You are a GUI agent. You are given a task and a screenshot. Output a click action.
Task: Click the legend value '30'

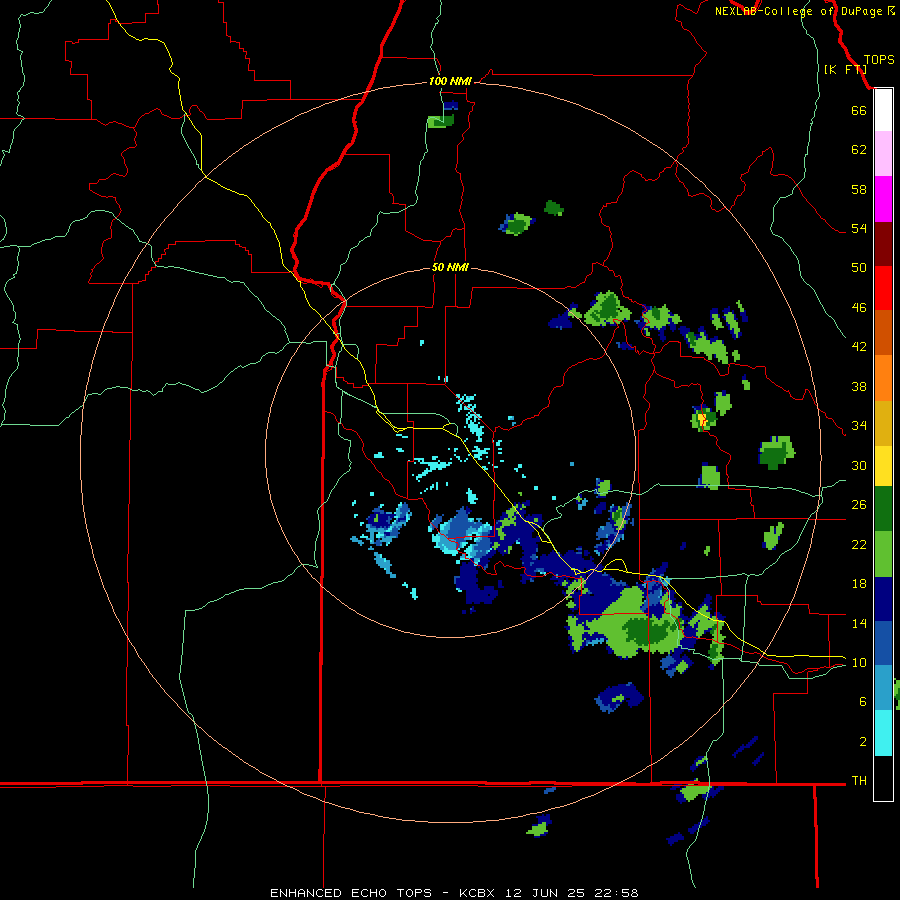pyautogui.click(x=859, y=465)
